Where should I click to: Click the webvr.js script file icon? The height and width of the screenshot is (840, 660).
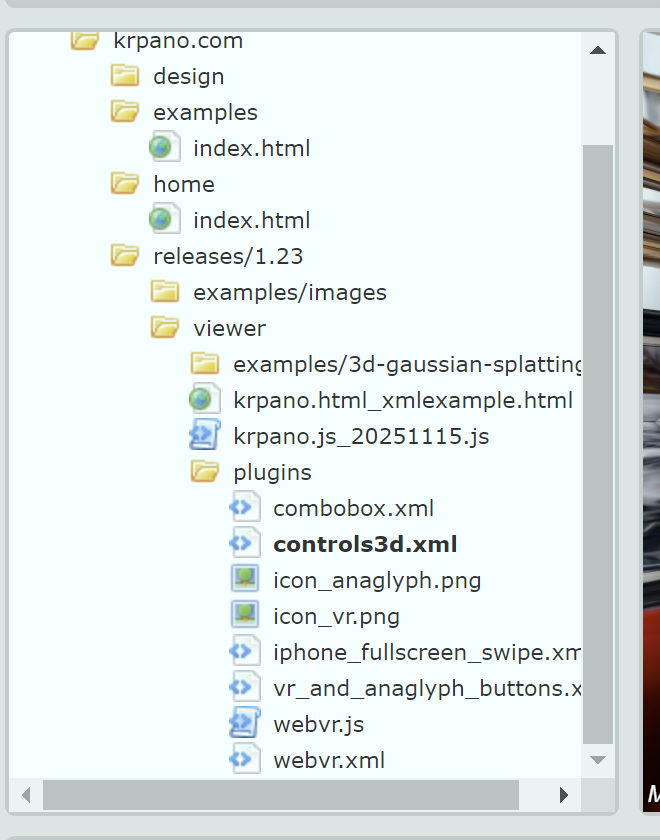pos(245,724)
